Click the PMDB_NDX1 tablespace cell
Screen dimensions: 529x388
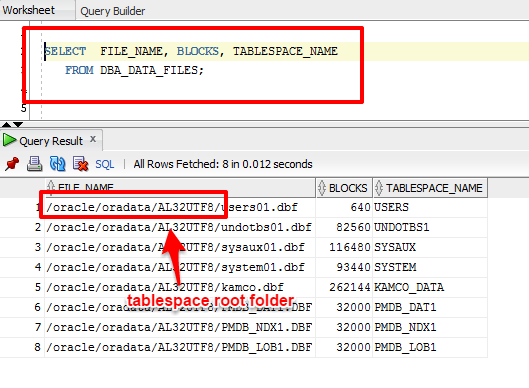430,327
